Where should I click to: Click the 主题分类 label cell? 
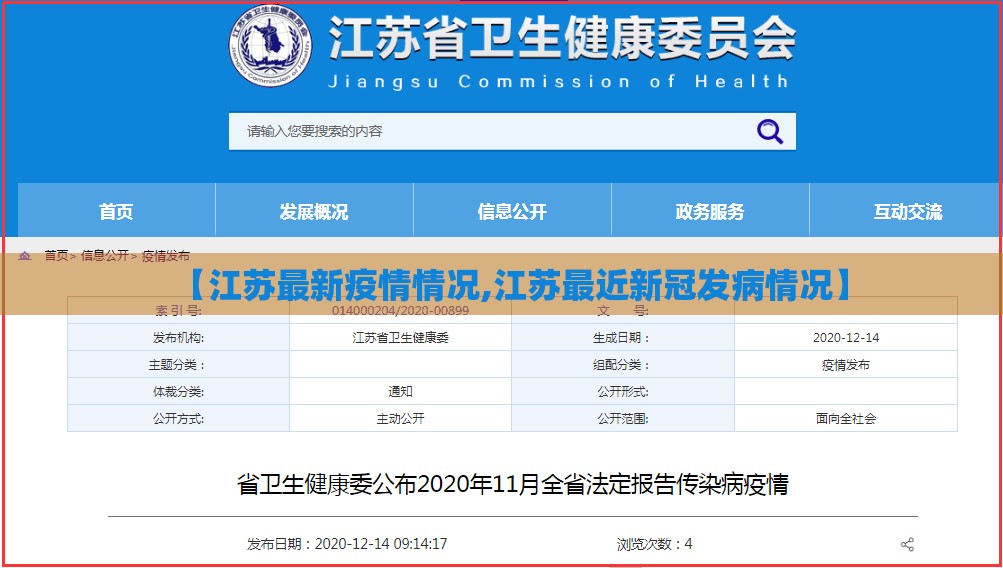pos(178,365)
